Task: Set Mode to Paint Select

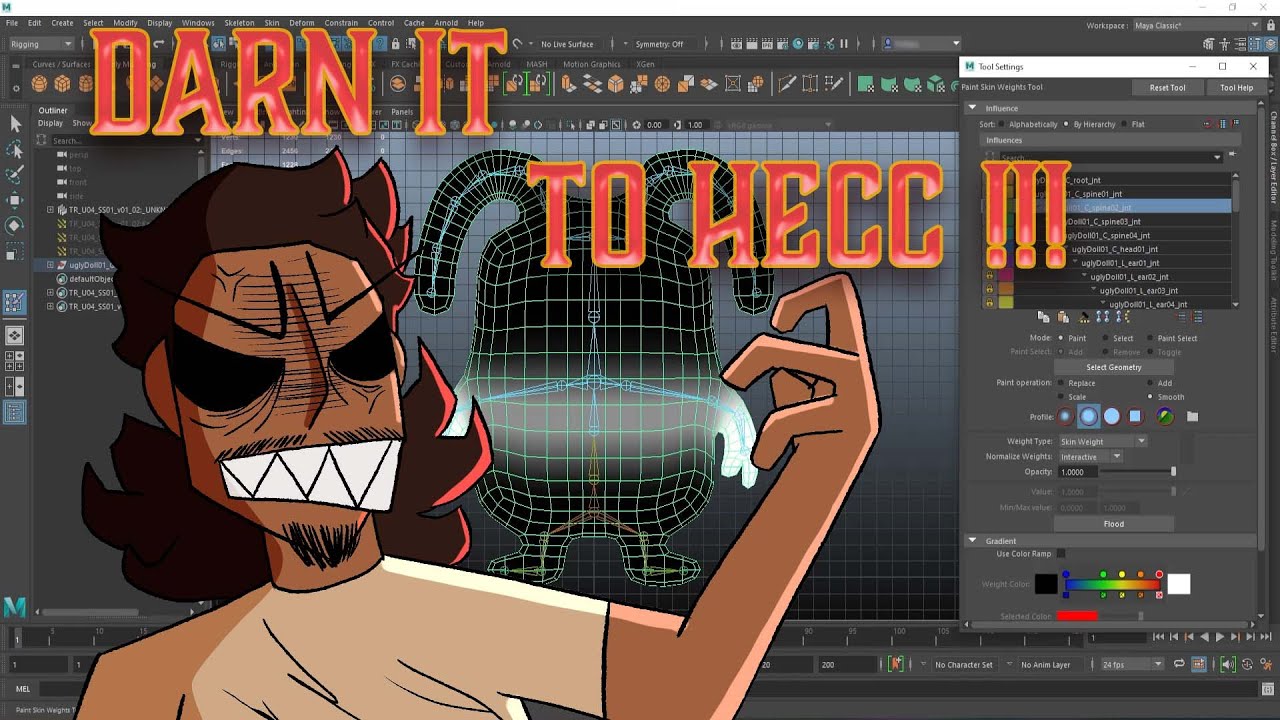Action: point(1148,338)
